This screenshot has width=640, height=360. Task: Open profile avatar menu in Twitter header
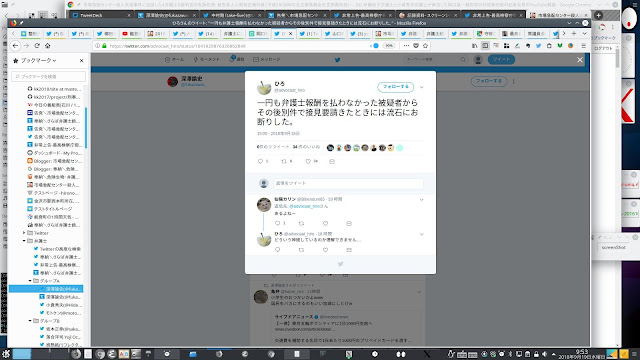pos(478,60)
